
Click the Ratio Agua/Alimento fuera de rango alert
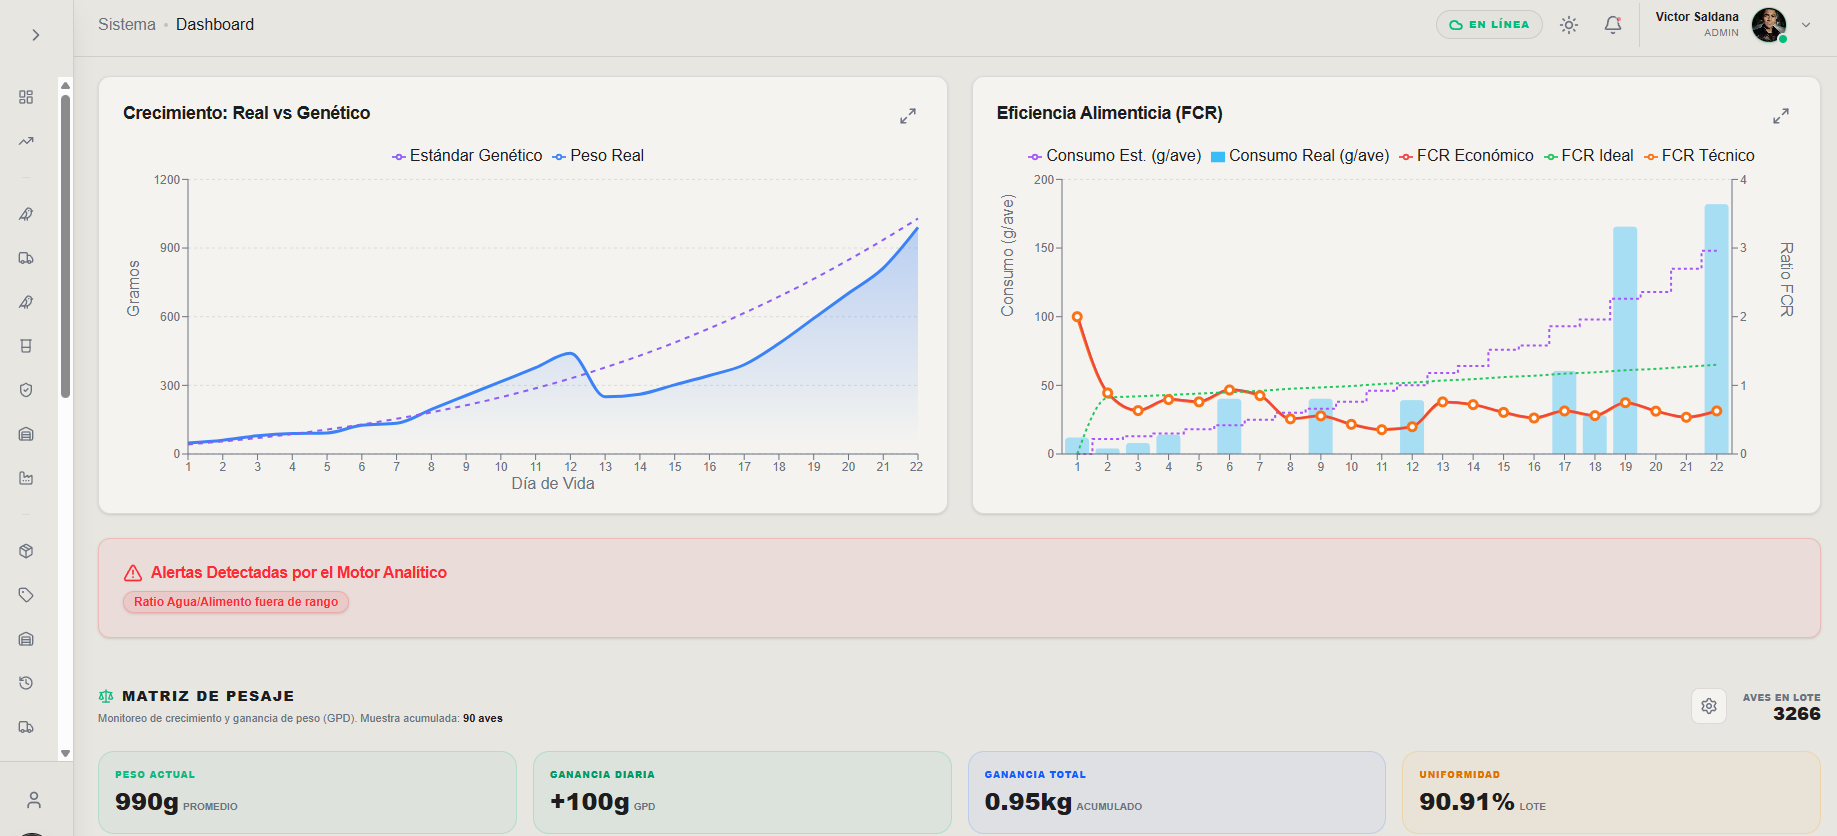[x=236, y=602]
